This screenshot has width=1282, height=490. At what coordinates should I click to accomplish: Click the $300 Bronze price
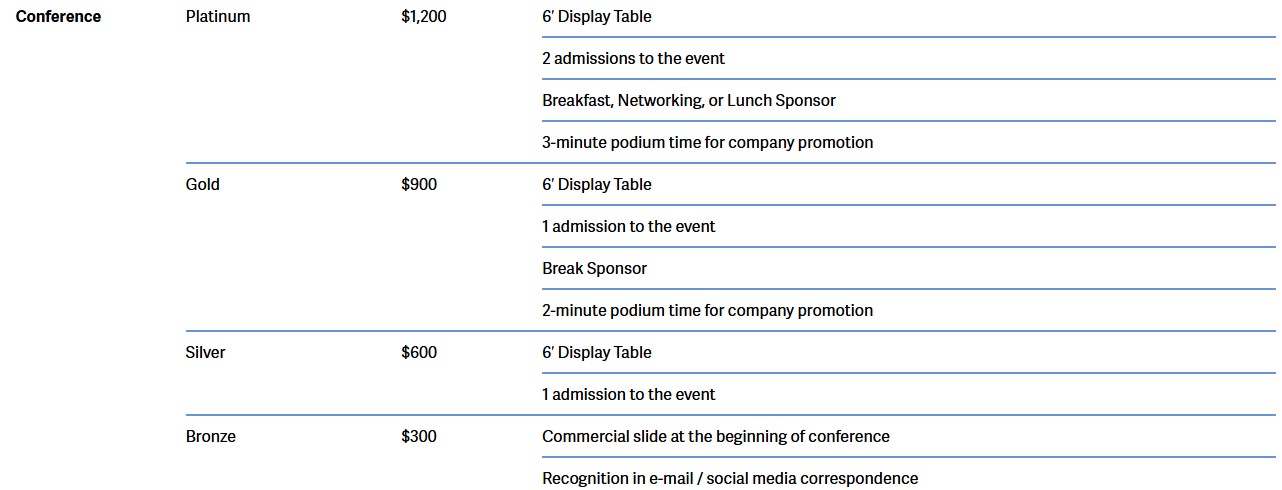[419, 437]
